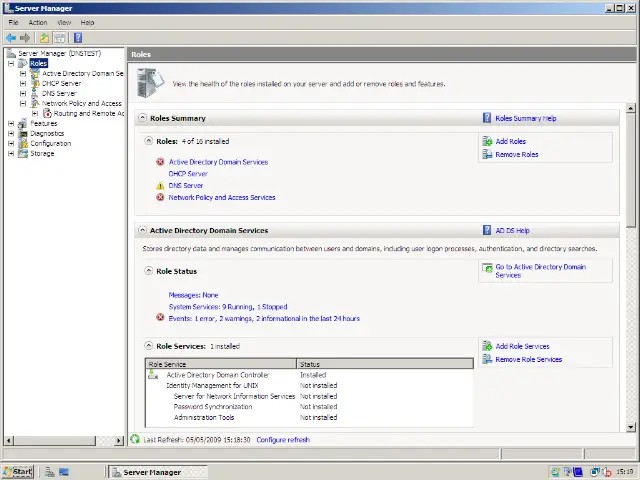Expand the DHCP Server tree node
Viewport: 640px width, 480px height.
pyautogui.click(x=23, y=83)
